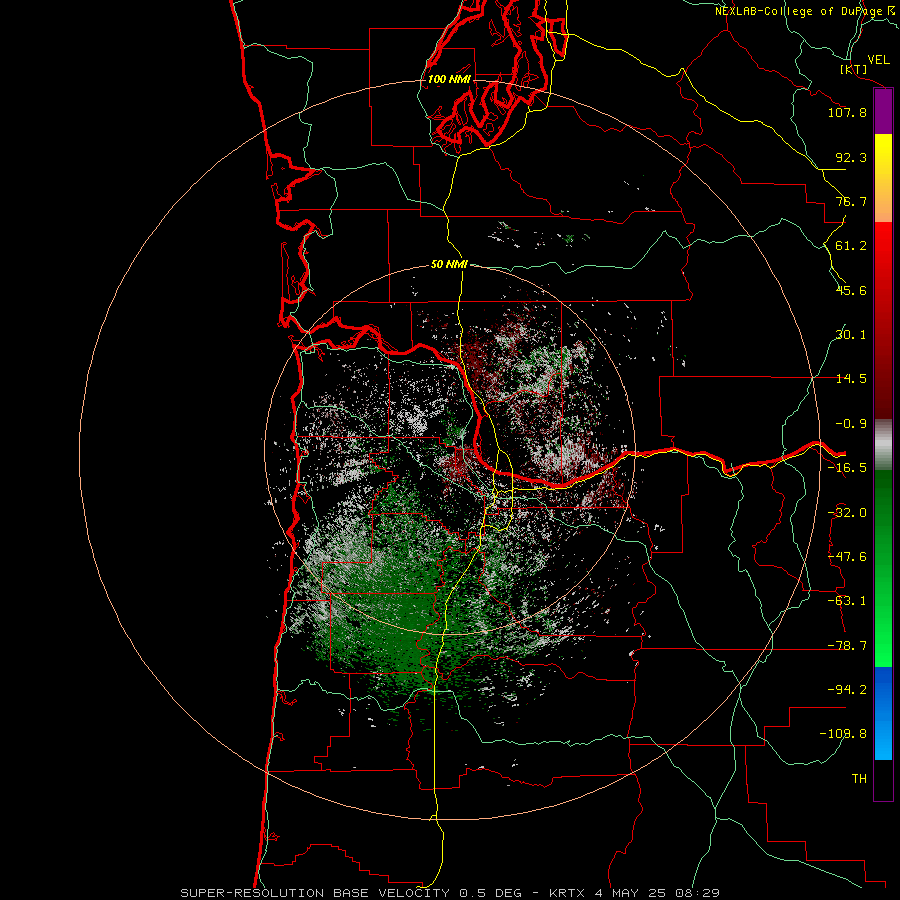The image size is (900, 900).
Task: Click the product caption text SUPER-RESOLUTION BASE VELOCITY
Action: click(x=315, y=893)
